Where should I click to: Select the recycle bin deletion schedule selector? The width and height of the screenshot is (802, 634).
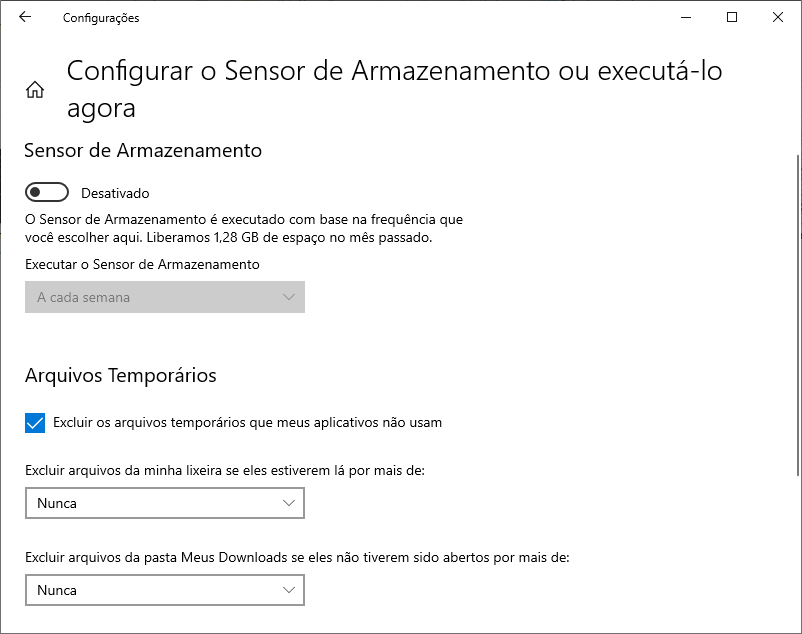pos(164,503)
